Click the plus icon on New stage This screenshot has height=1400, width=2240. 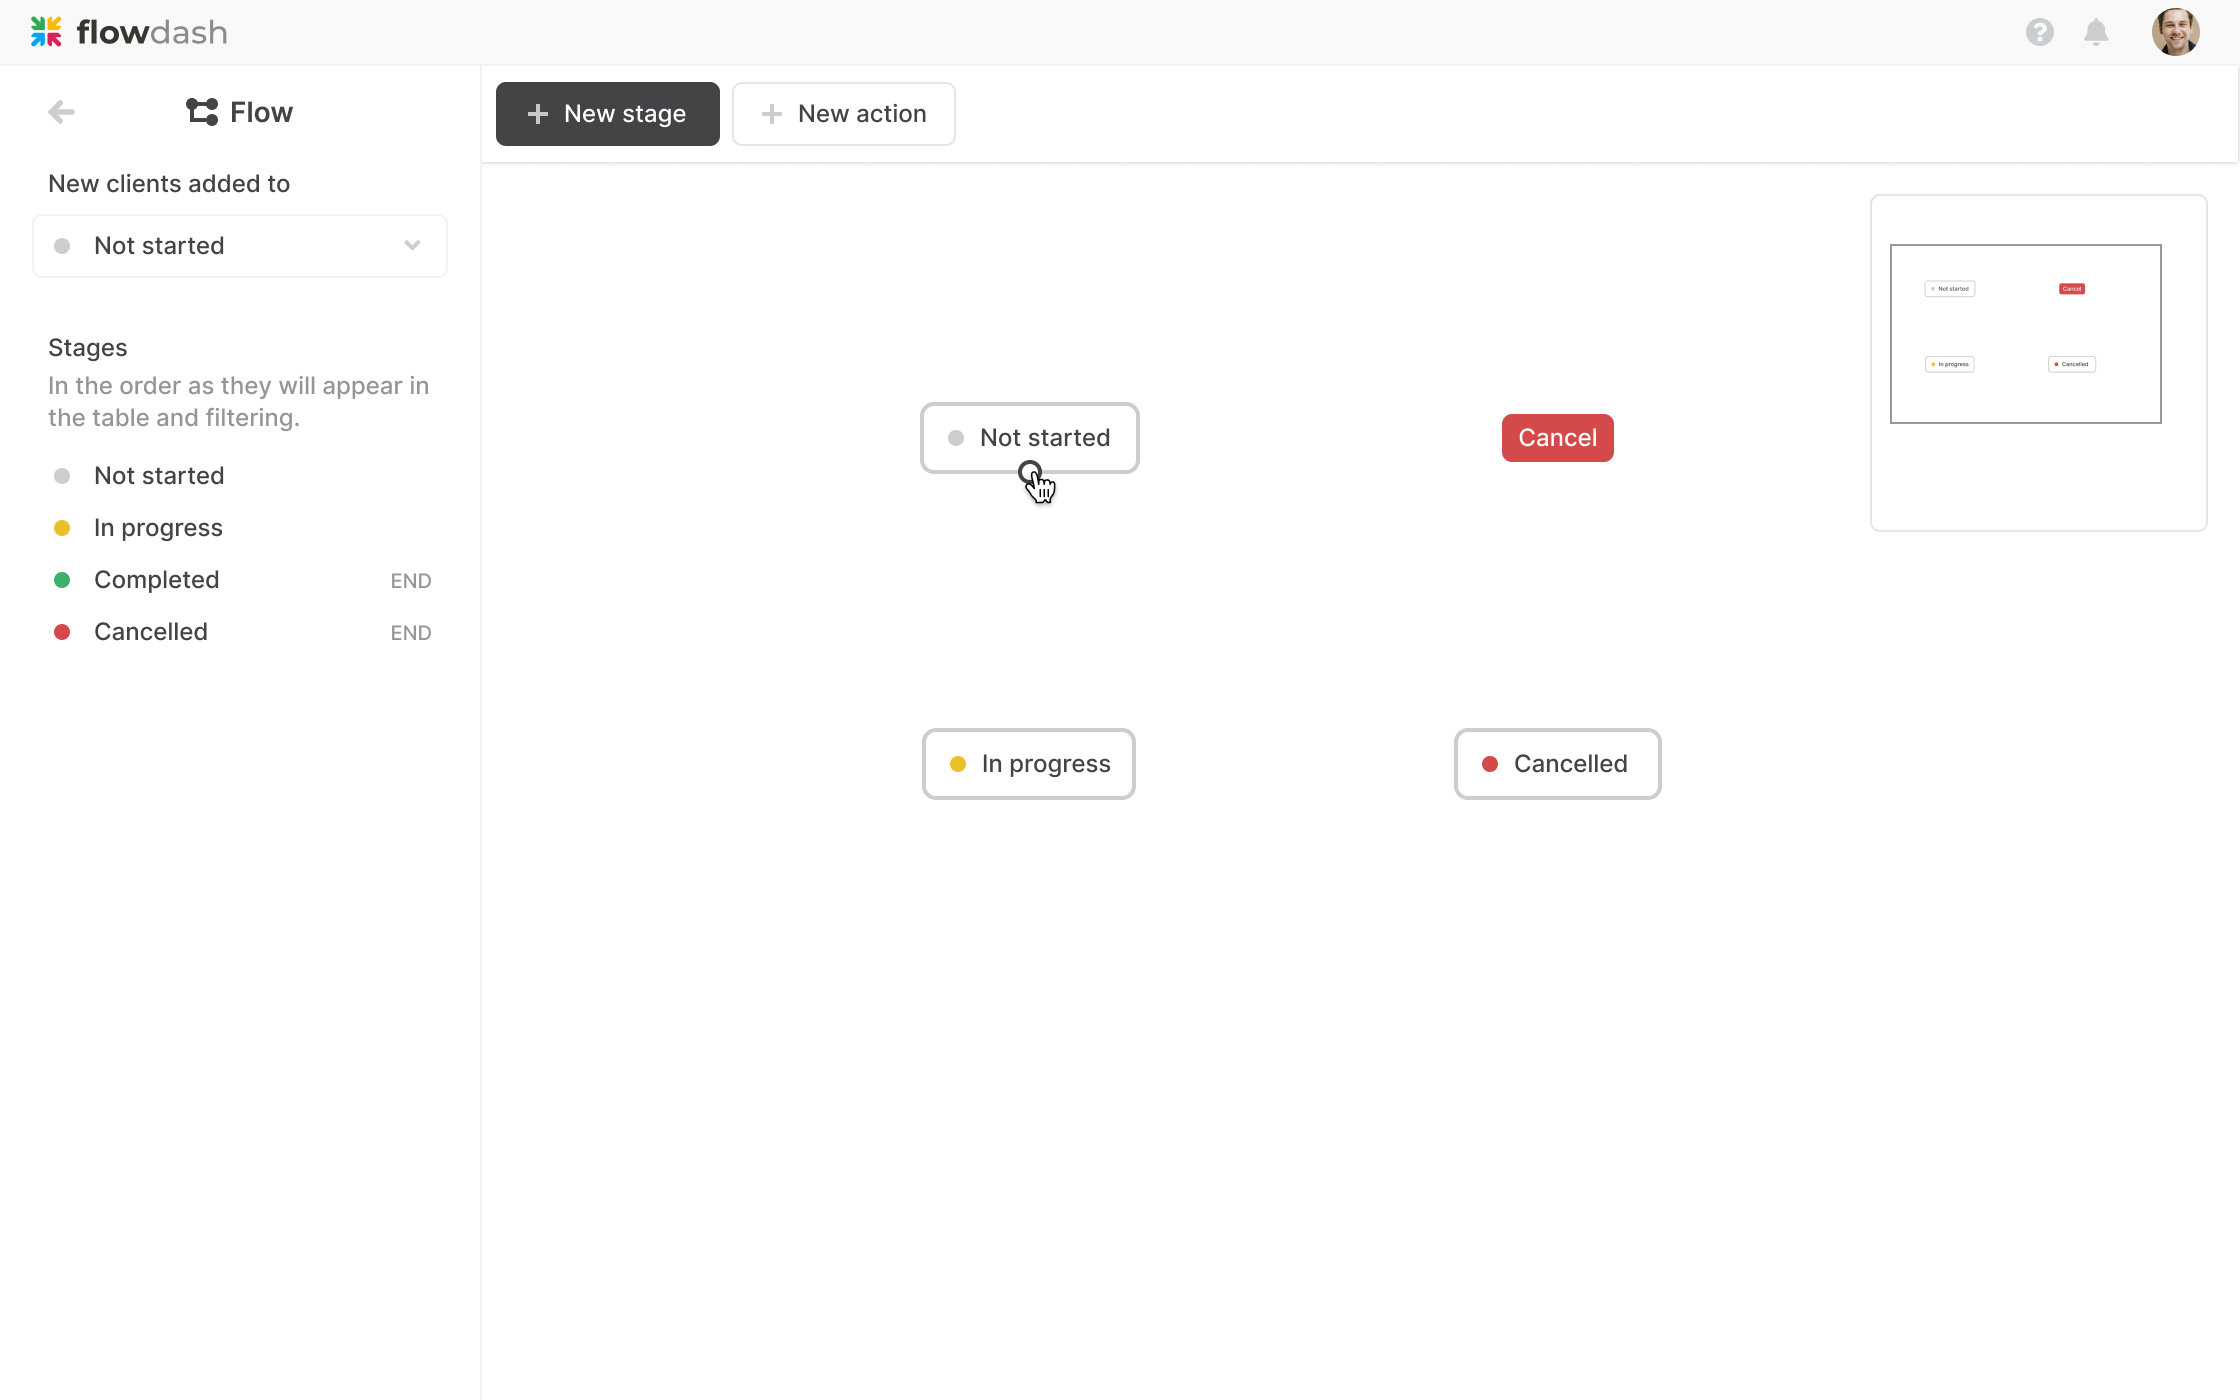point(538,114)
